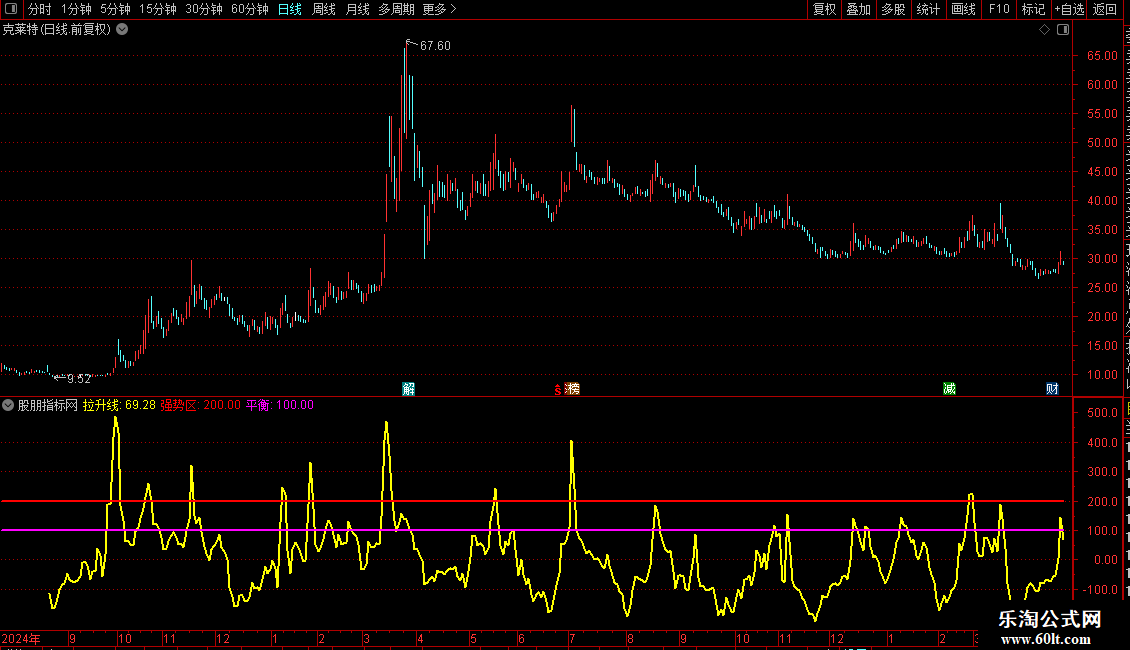1130x650 pixels.
Task: Click the 复权 button
Action: (824, 9)
